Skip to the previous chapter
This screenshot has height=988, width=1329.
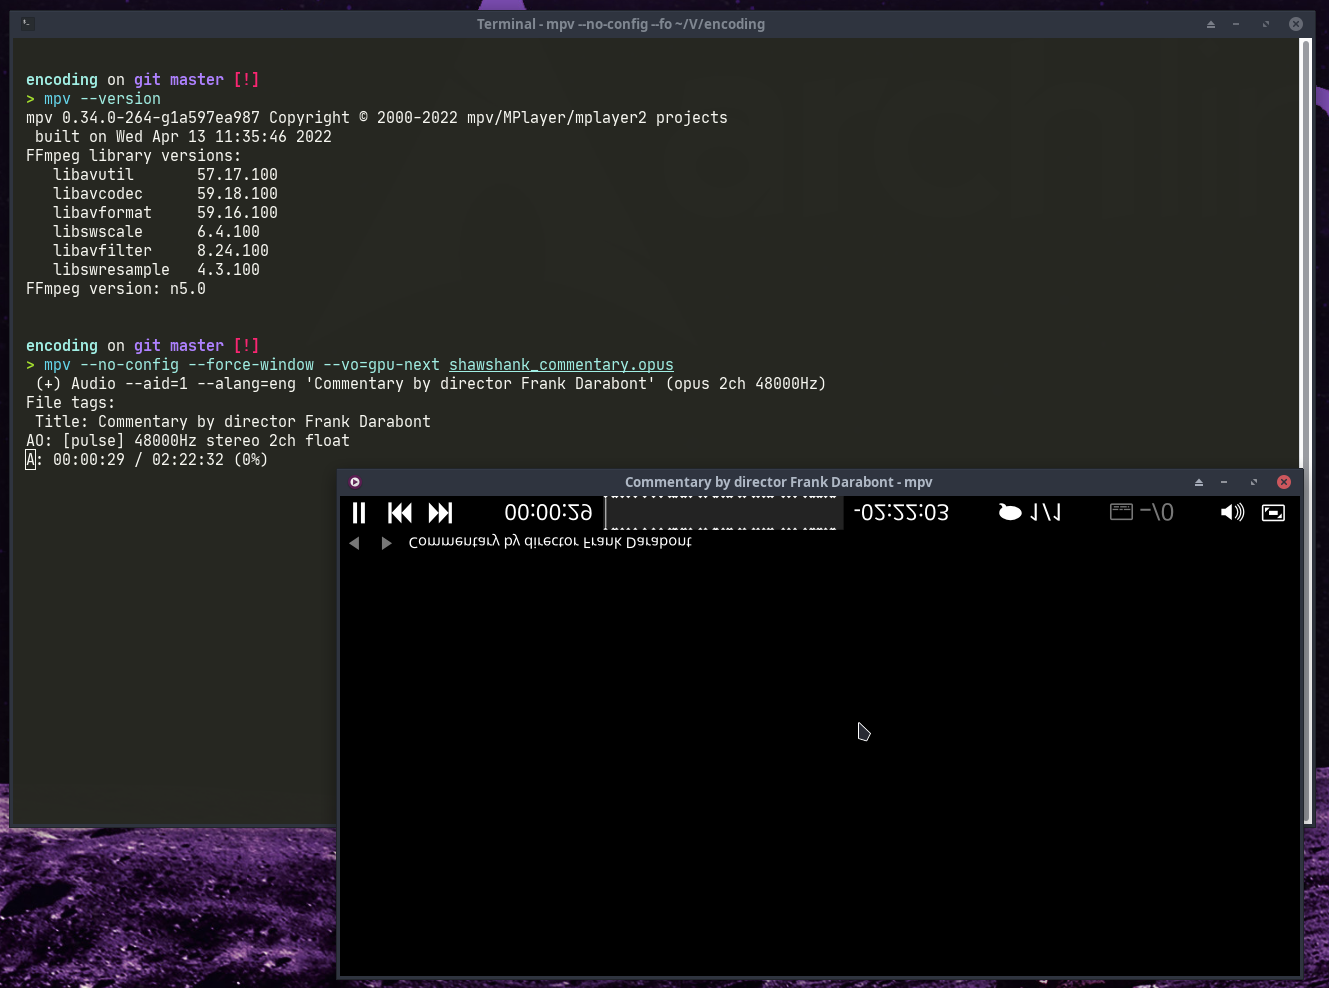coord(399,512)
